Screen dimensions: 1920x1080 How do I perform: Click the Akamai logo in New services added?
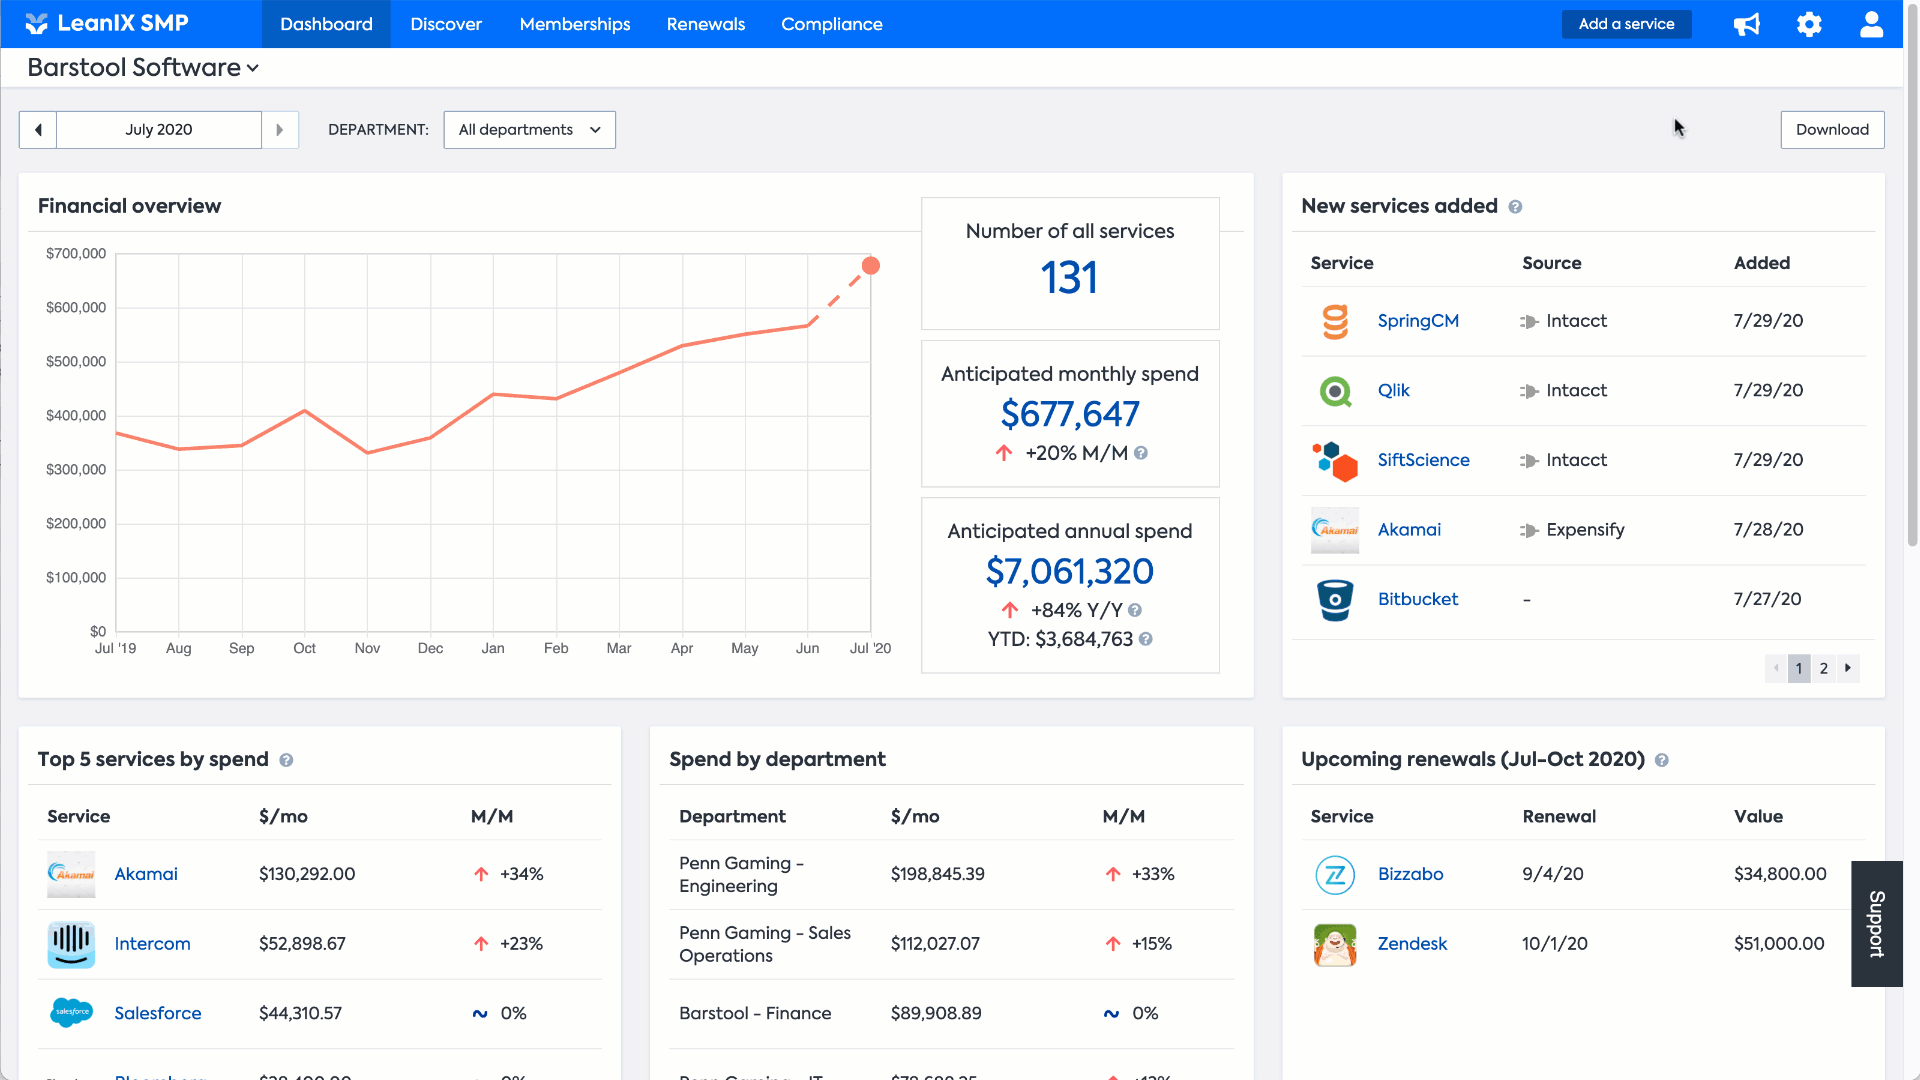tap(1335, 530)
